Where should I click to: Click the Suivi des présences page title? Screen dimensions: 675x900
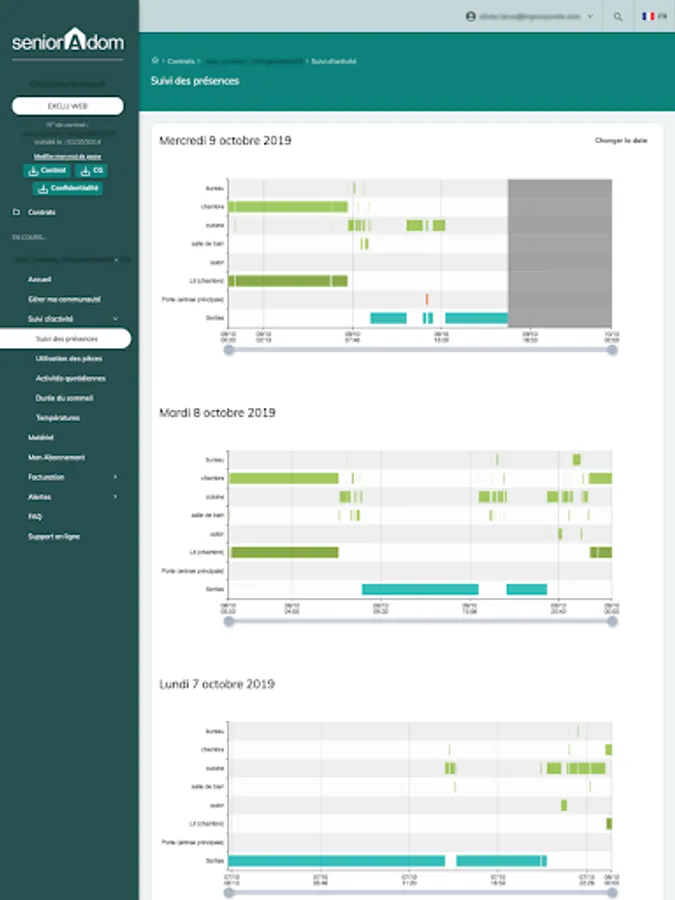pyautogui.click(x=195, y=81)
